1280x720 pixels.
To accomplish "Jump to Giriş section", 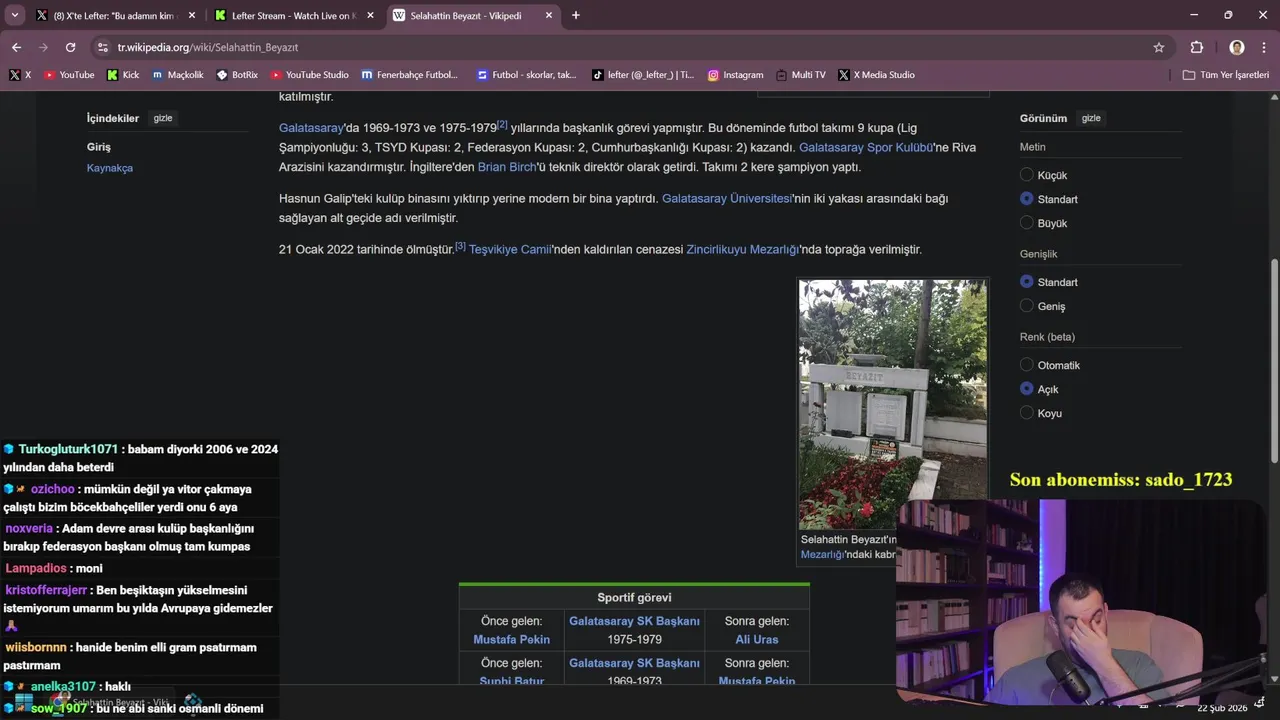I will [98, 147].
